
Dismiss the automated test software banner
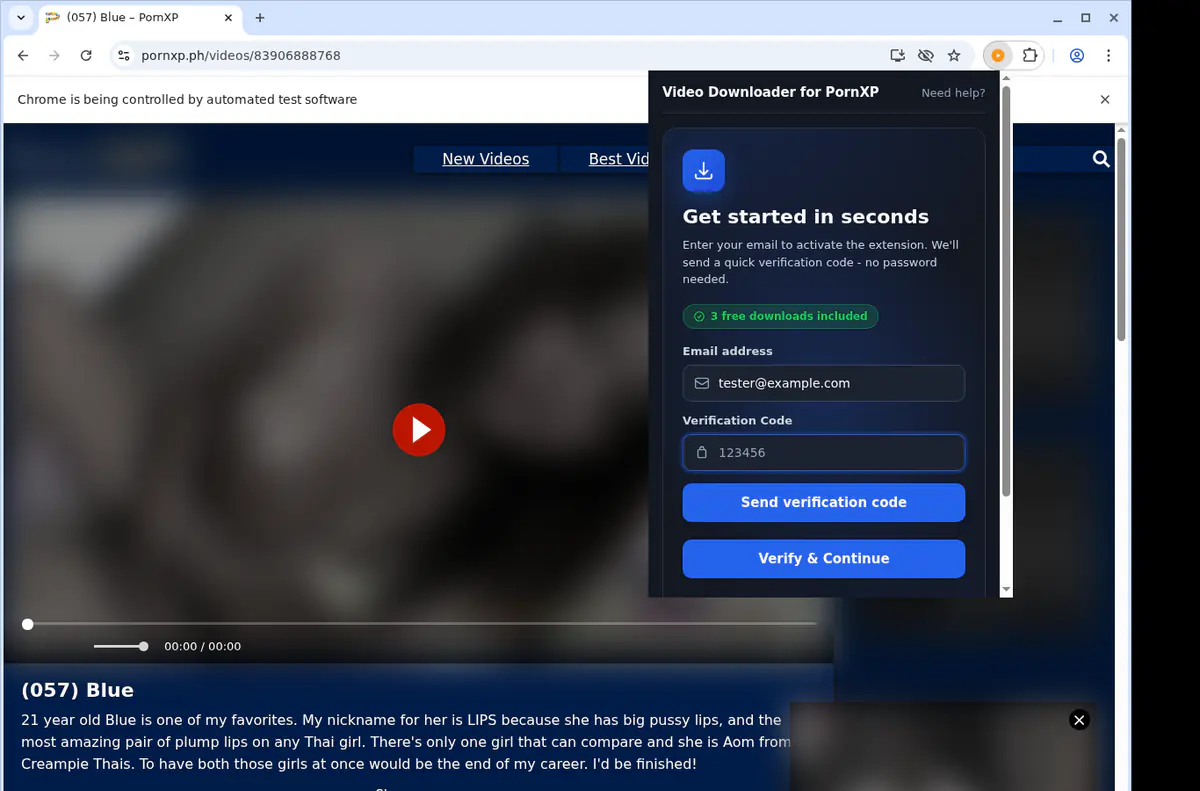point(1105,99)
